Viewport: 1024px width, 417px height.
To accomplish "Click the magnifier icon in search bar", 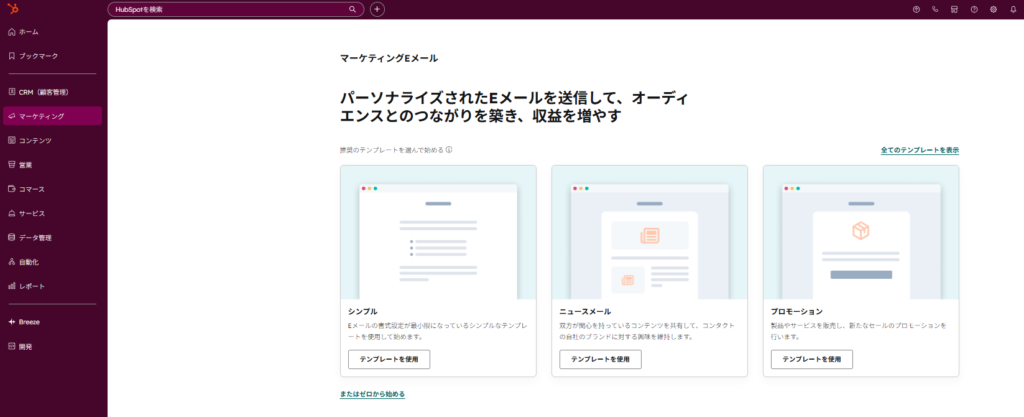I will pos(353,9).
